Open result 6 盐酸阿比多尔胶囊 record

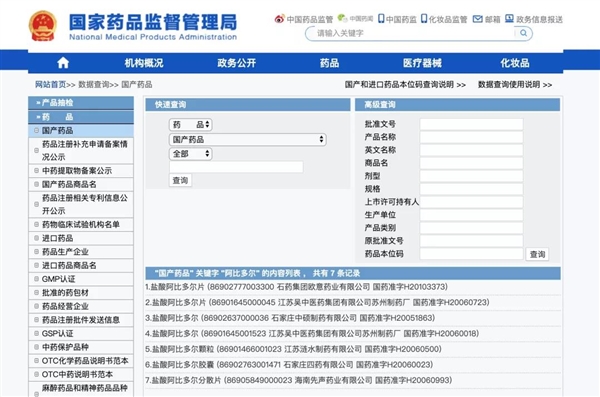click(x=289, y=364)
